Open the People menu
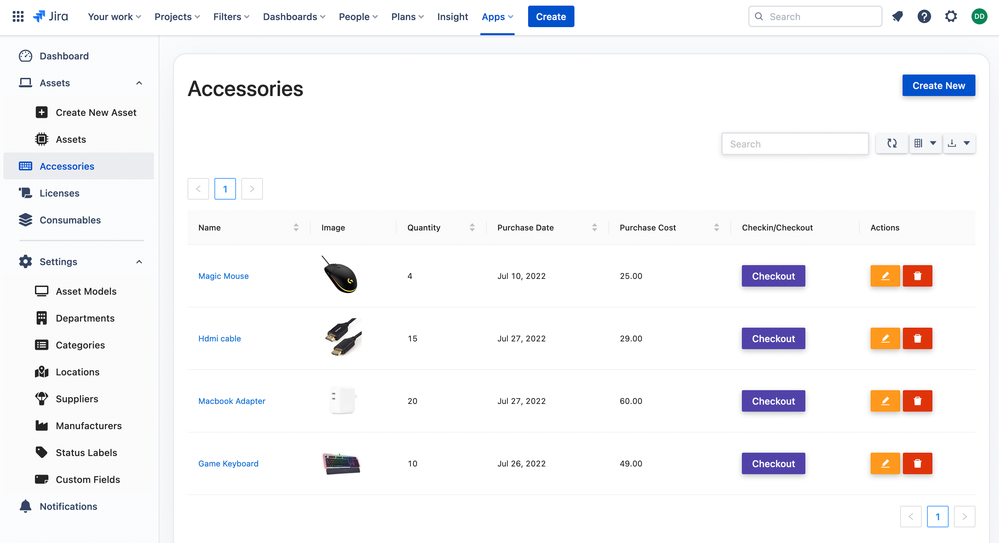The image size is (999, 543). (358, 17)
